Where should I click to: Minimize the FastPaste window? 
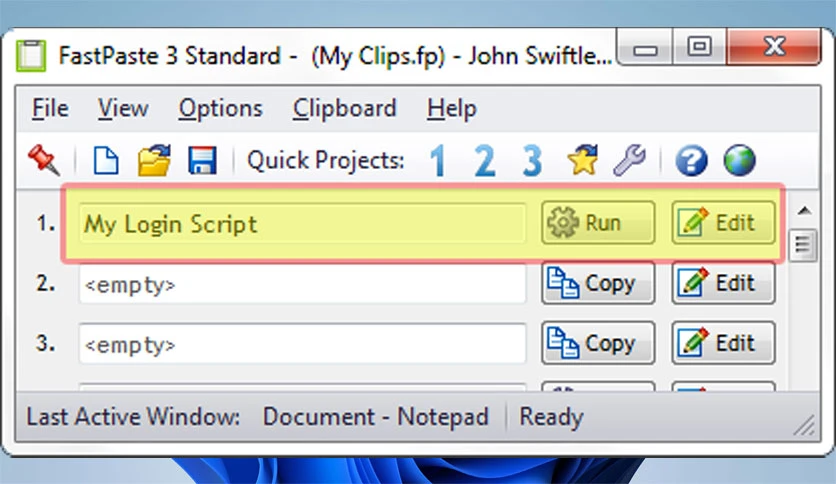pyautogui.click(x=645, y=49)
